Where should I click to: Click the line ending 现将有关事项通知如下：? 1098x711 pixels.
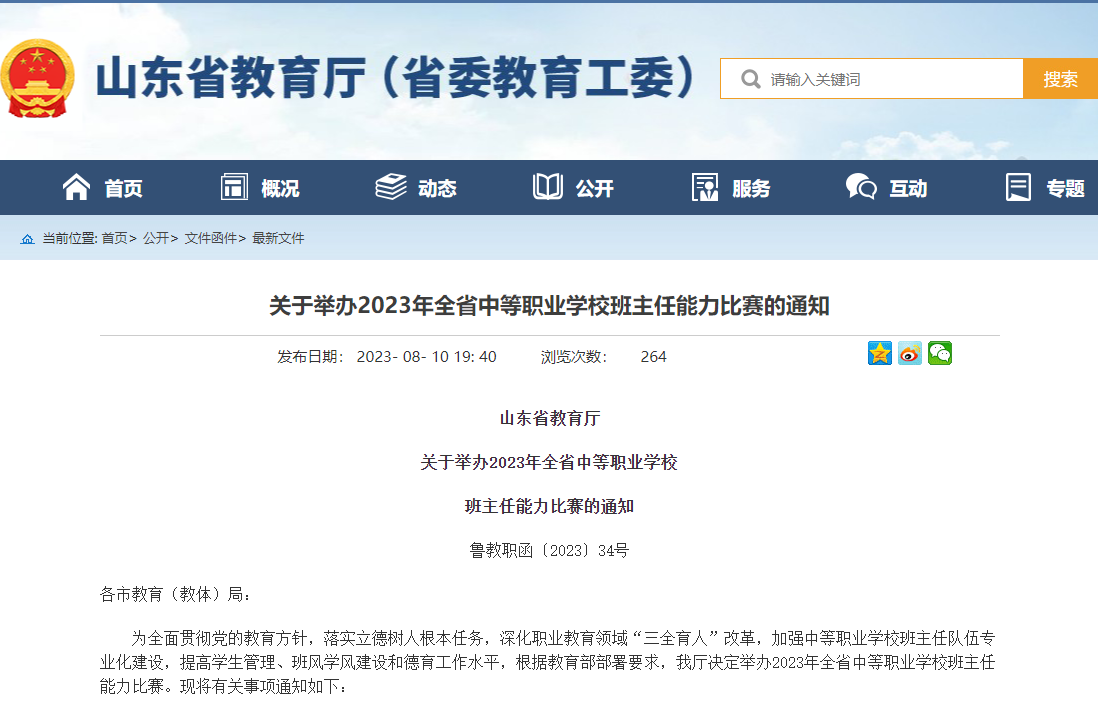pos(223,686)
